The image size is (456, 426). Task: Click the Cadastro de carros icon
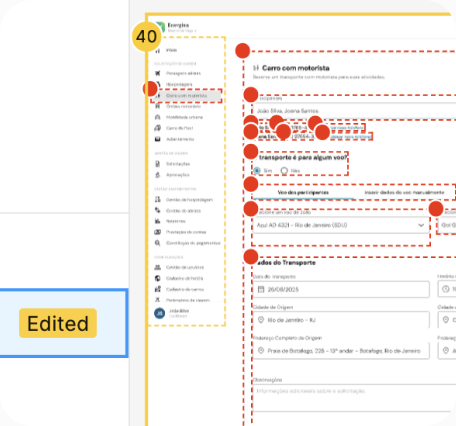158,289
